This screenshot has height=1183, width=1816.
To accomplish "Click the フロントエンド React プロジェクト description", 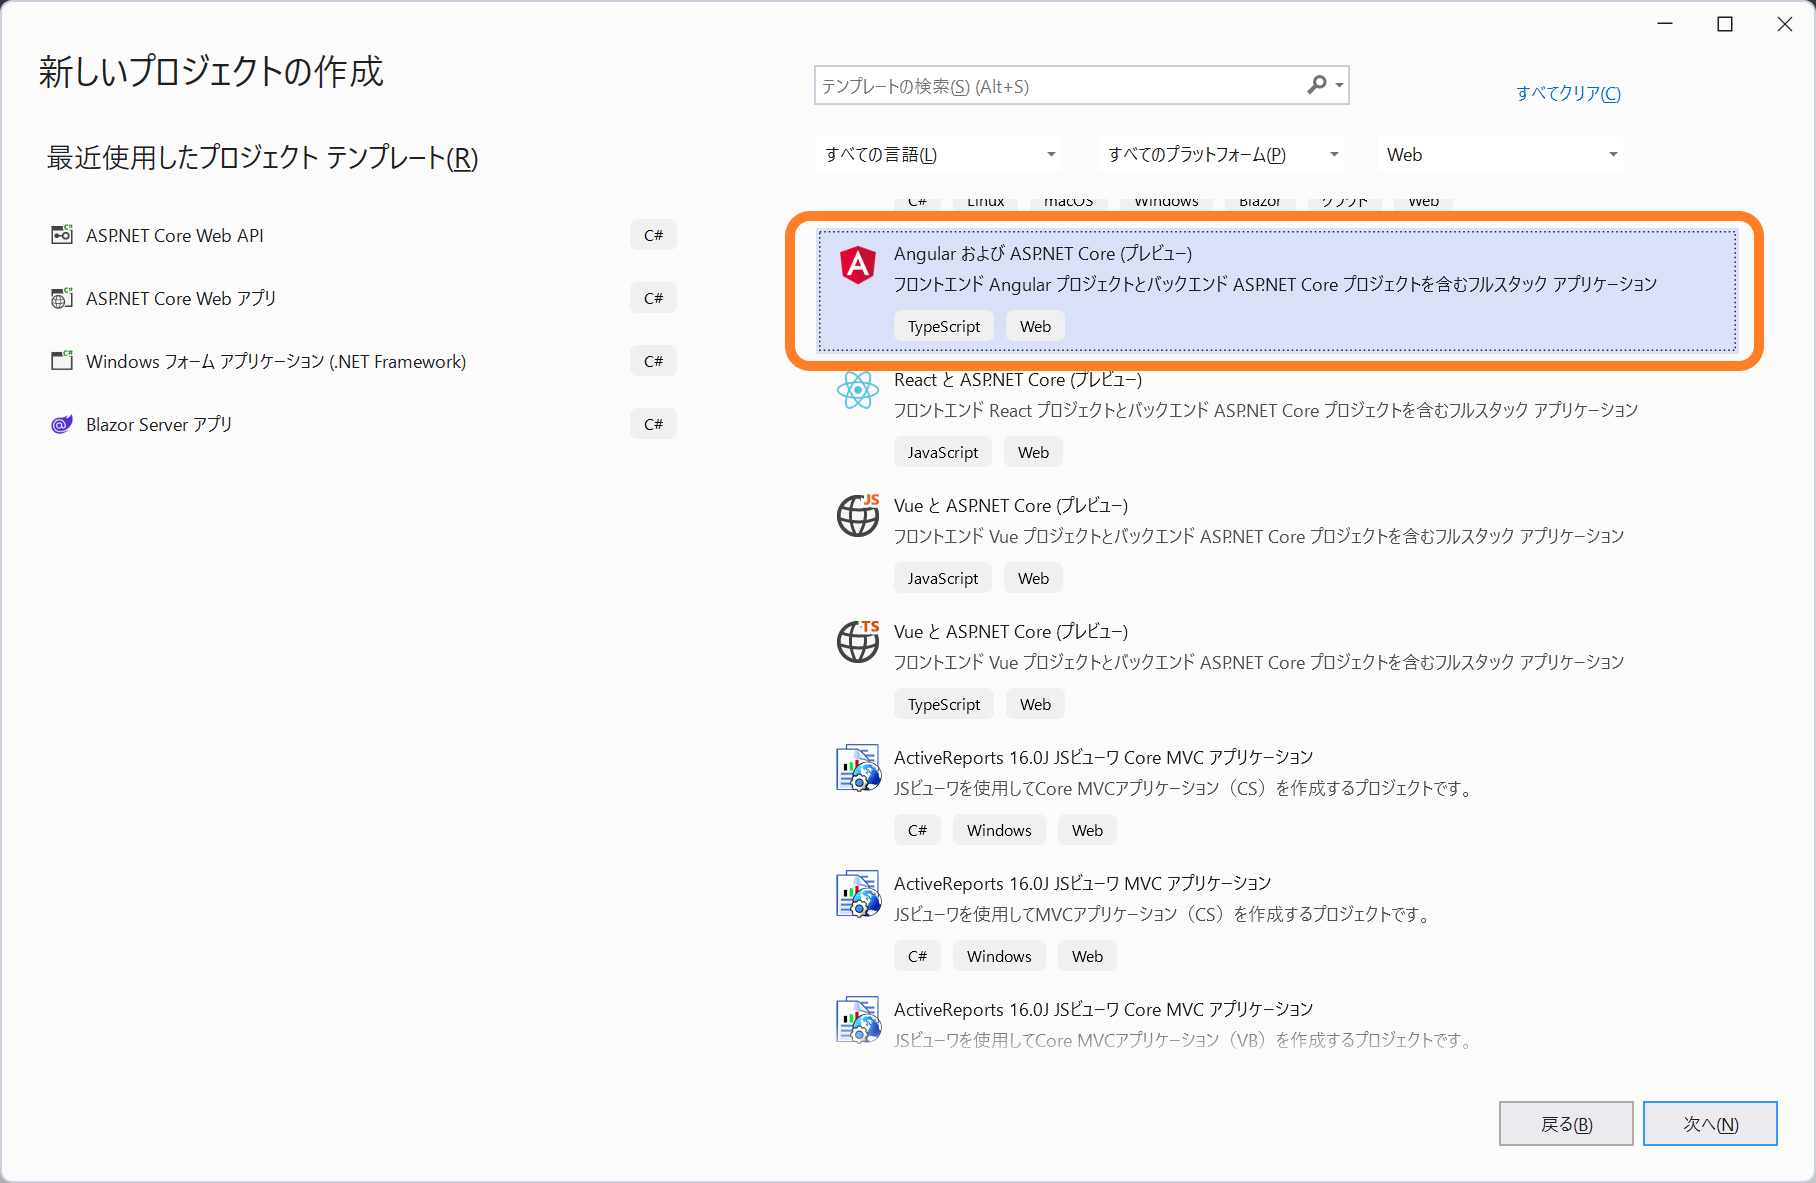I will (1266, 410).
